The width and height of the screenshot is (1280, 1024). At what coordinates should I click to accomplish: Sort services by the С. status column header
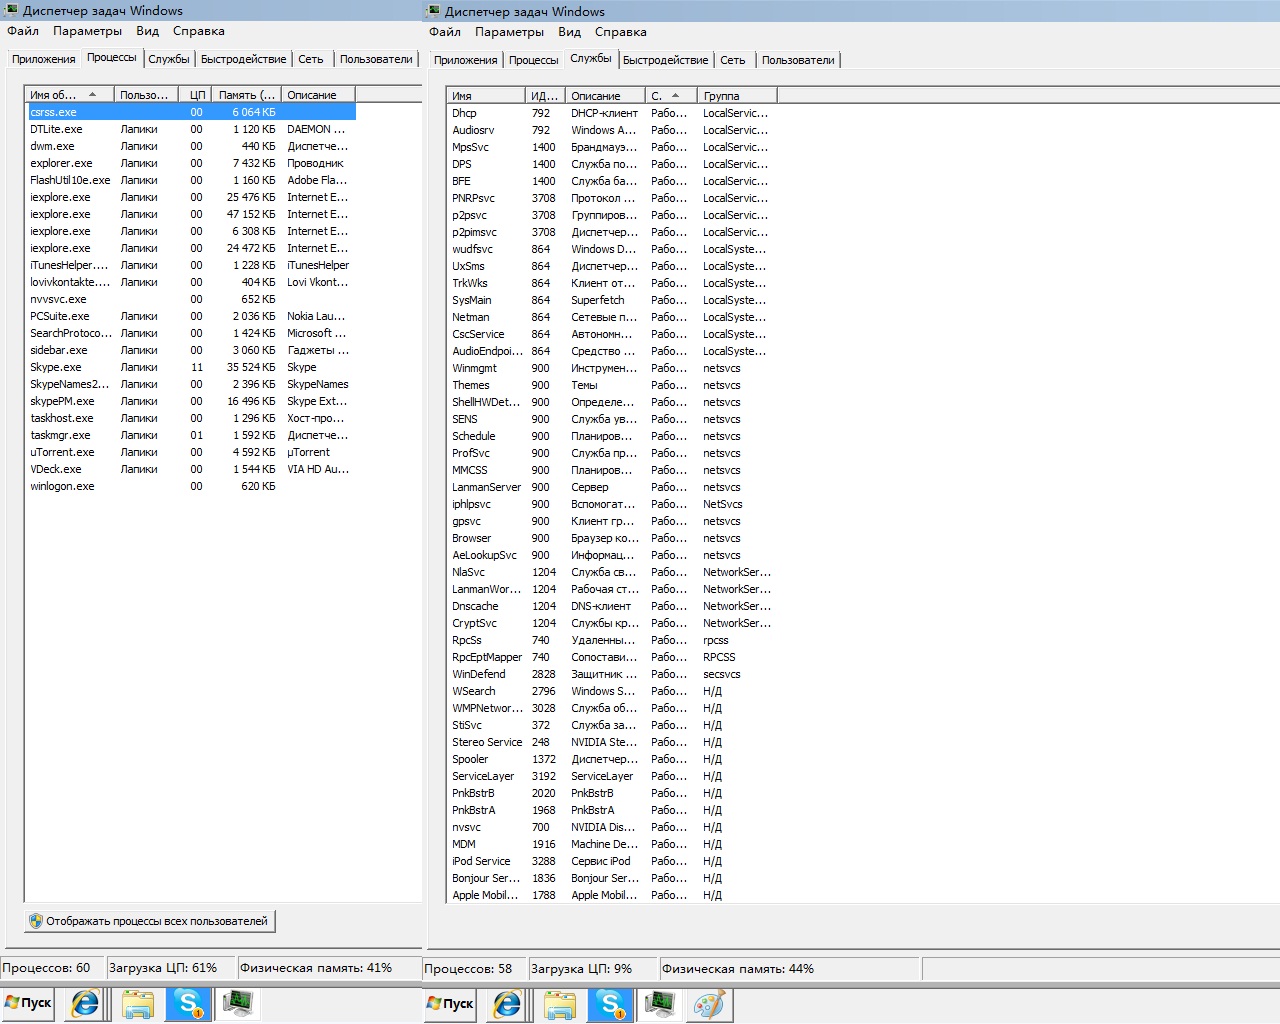[671, 96]
